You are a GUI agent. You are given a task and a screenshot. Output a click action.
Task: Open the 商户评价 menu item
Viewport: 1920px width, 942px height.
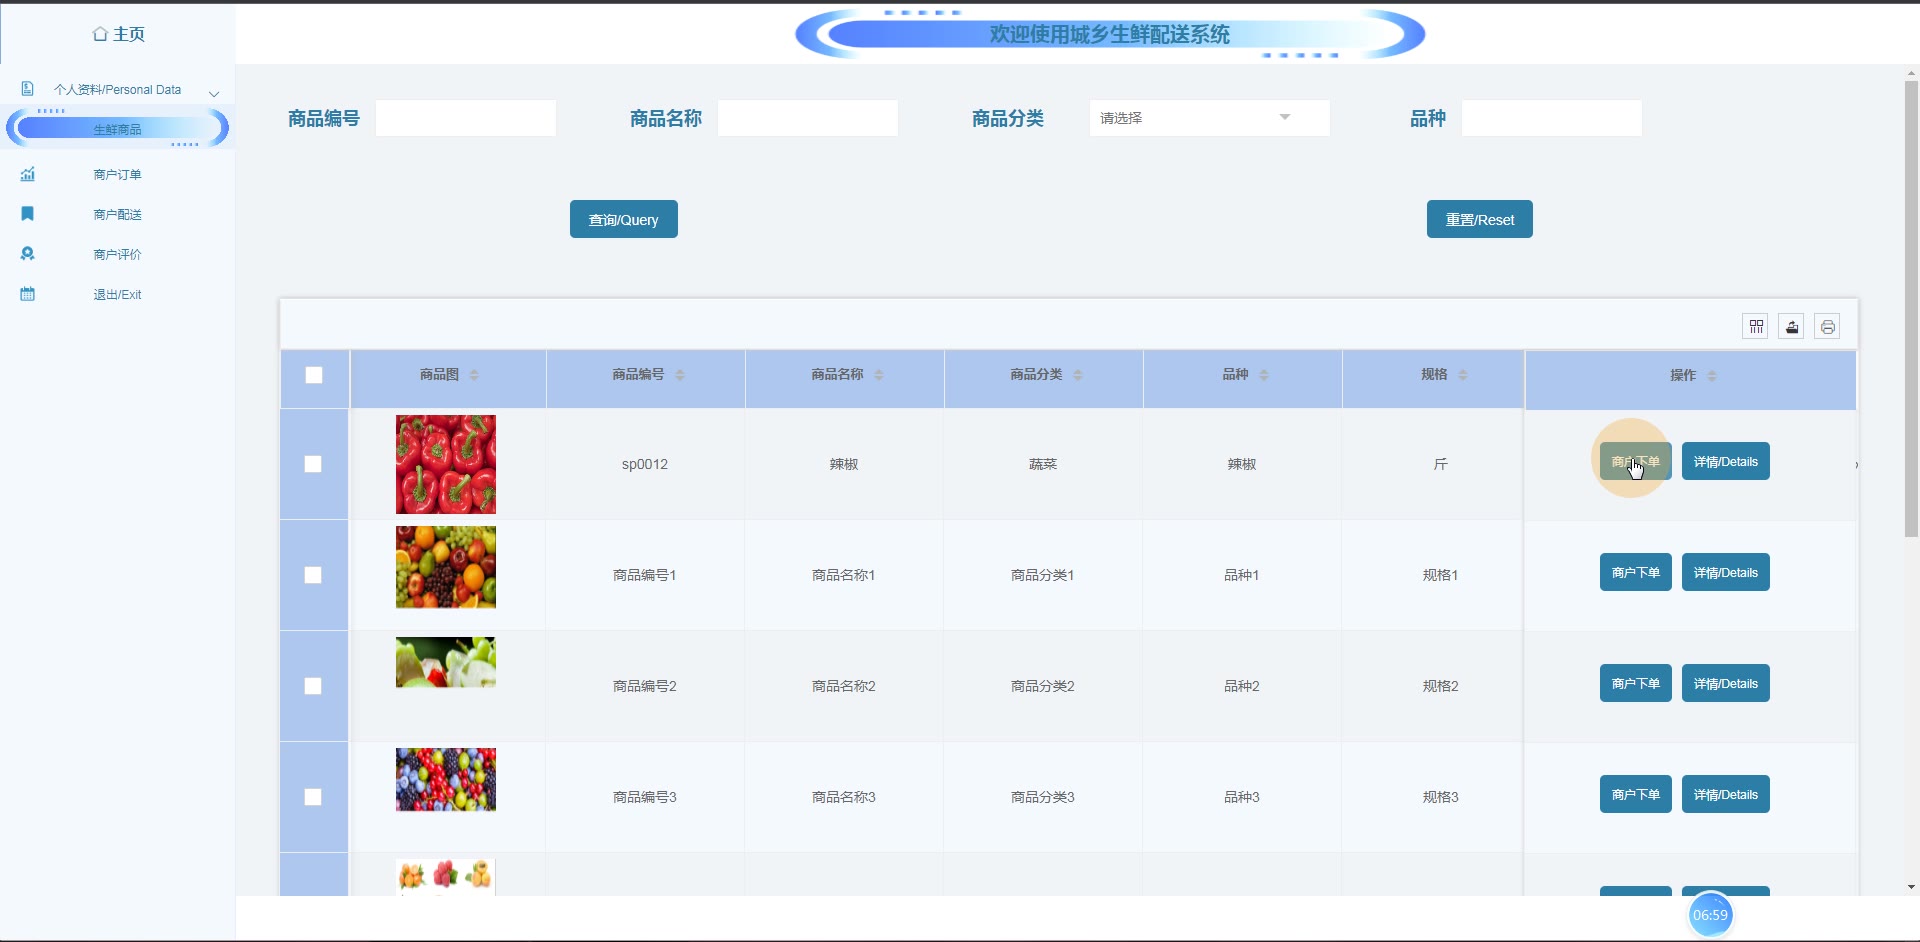118,254
